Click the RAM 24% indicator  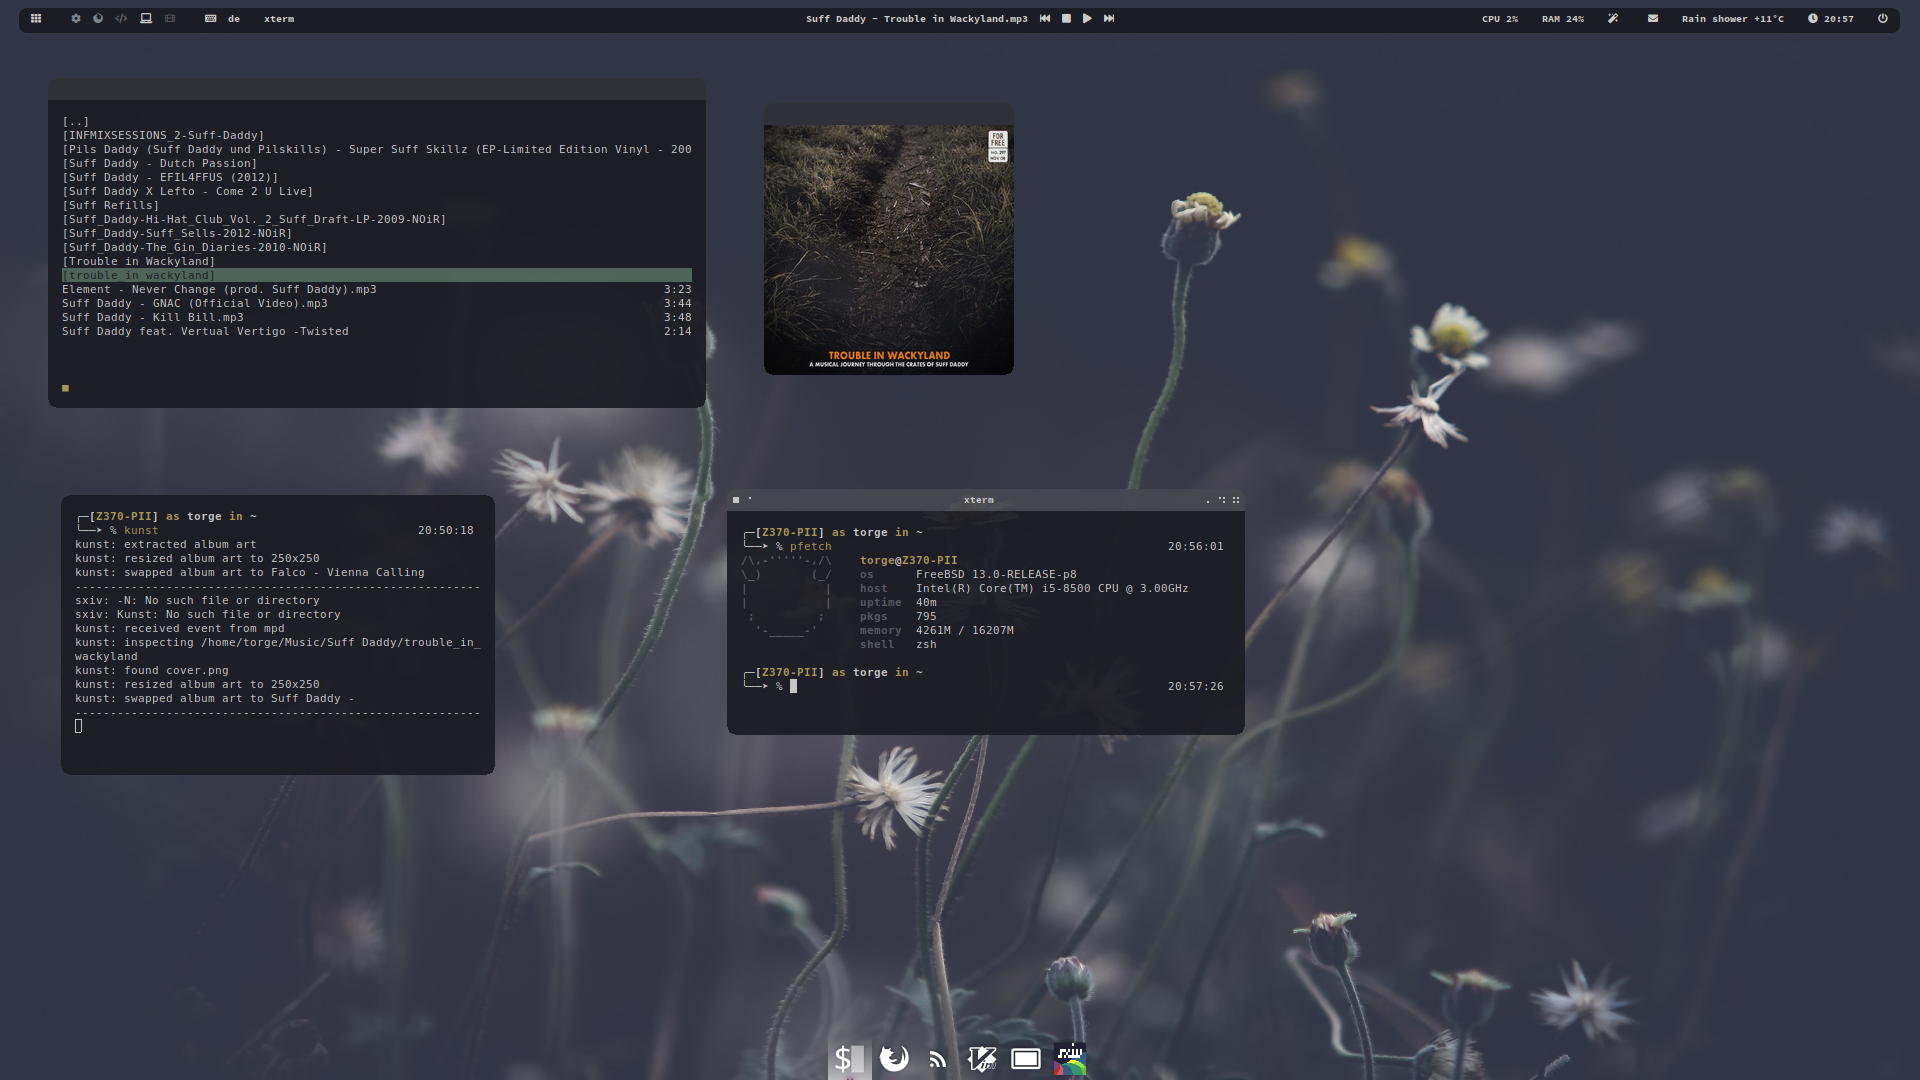1563,19
